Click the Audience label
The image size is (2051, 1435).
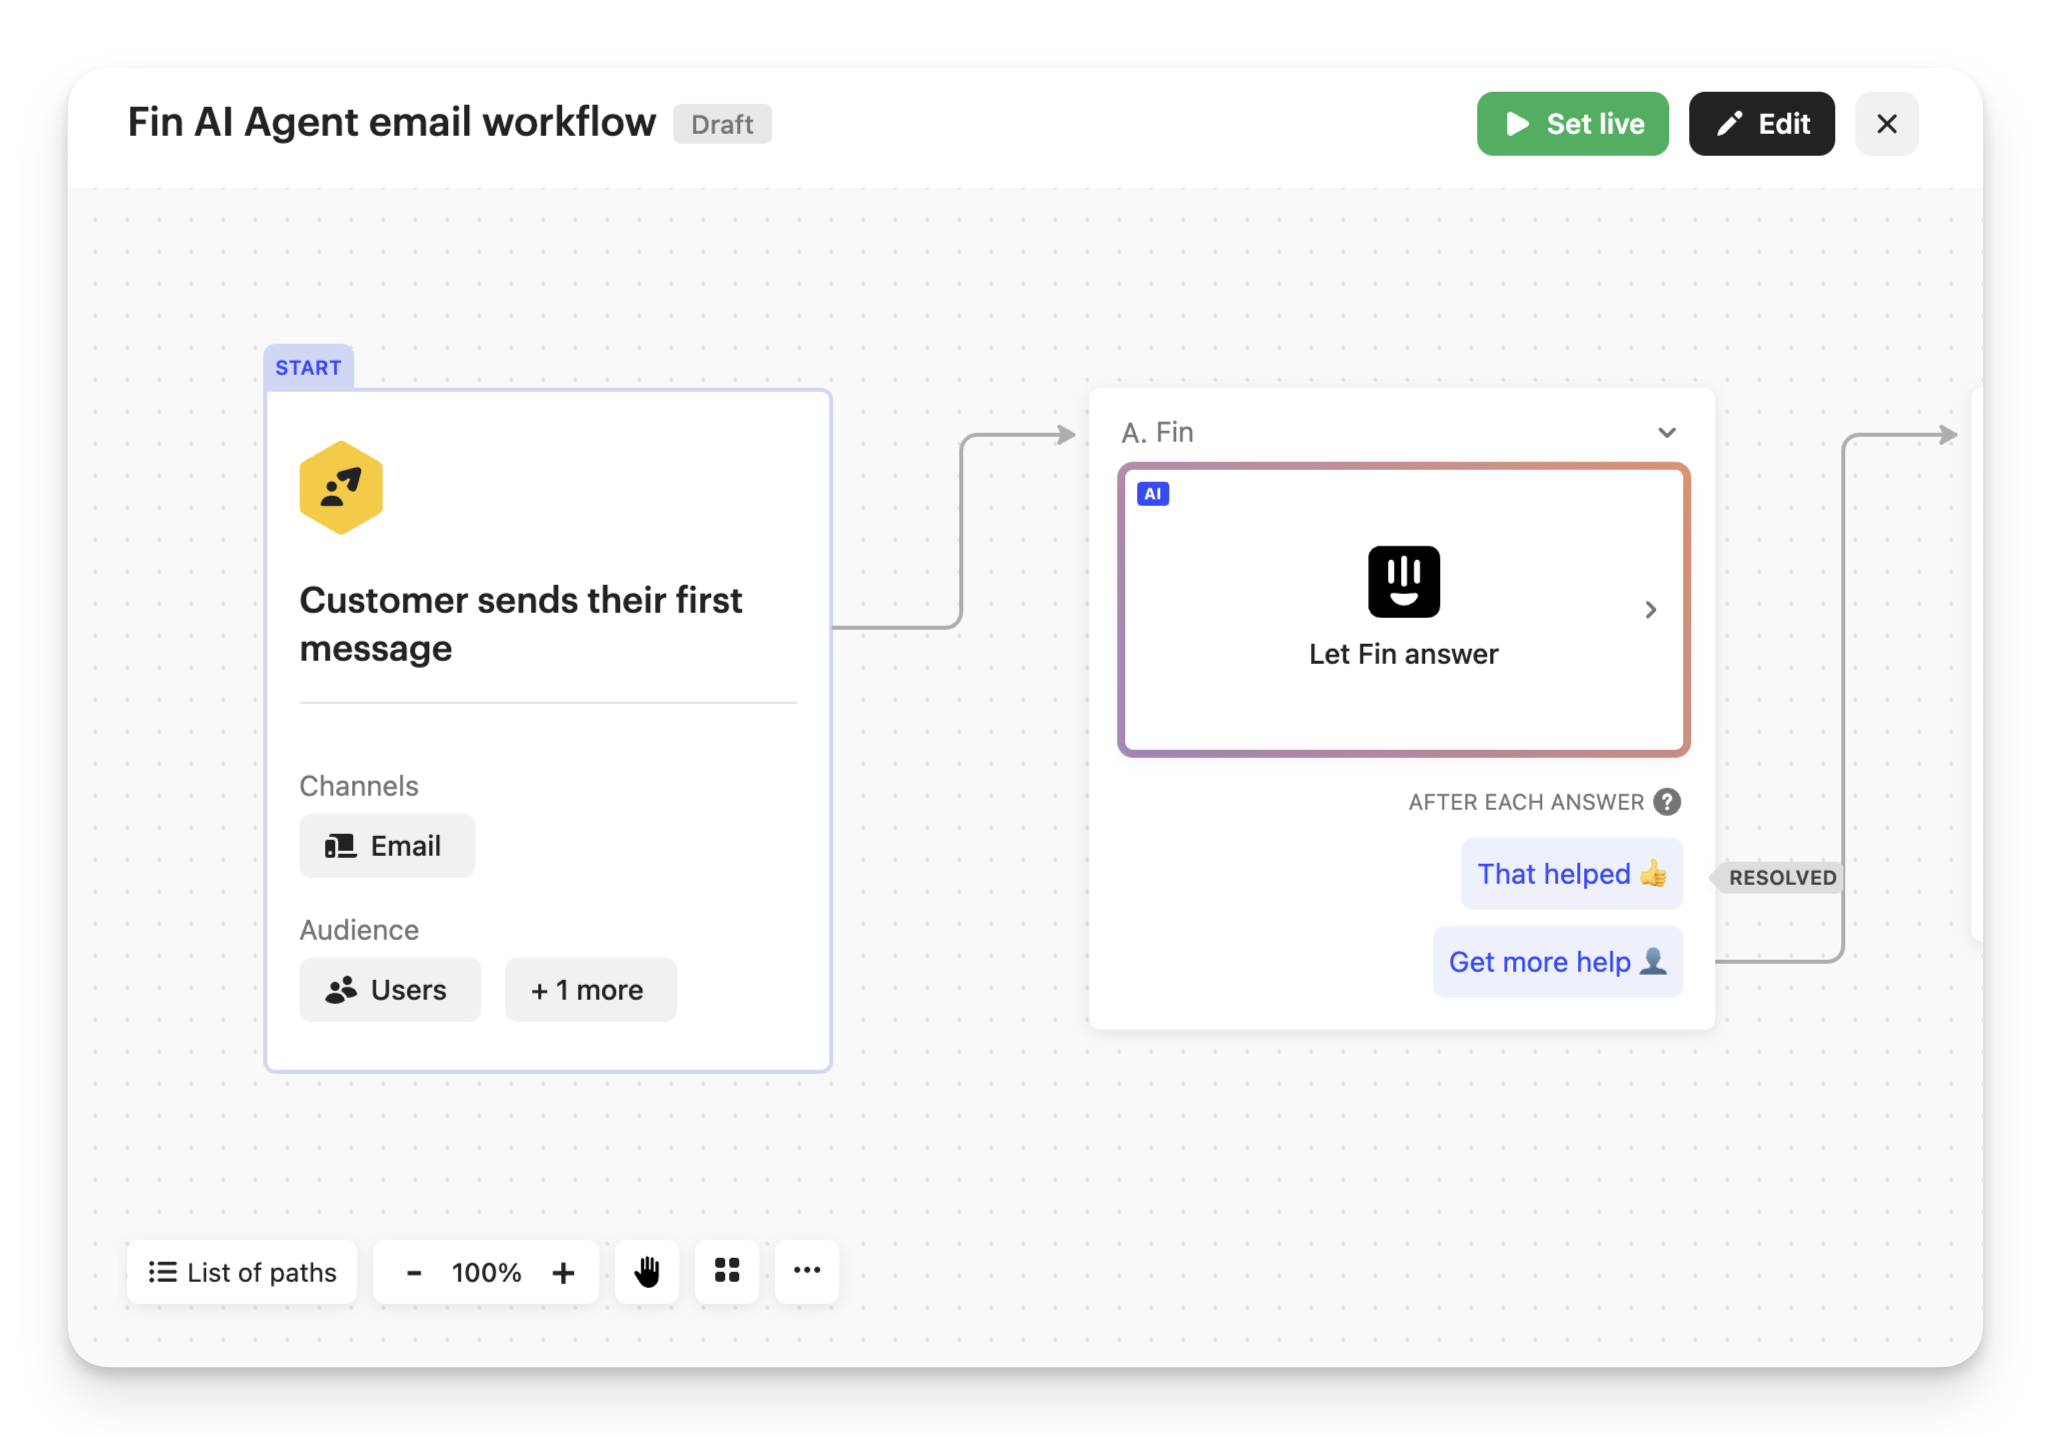click(359, 930)
